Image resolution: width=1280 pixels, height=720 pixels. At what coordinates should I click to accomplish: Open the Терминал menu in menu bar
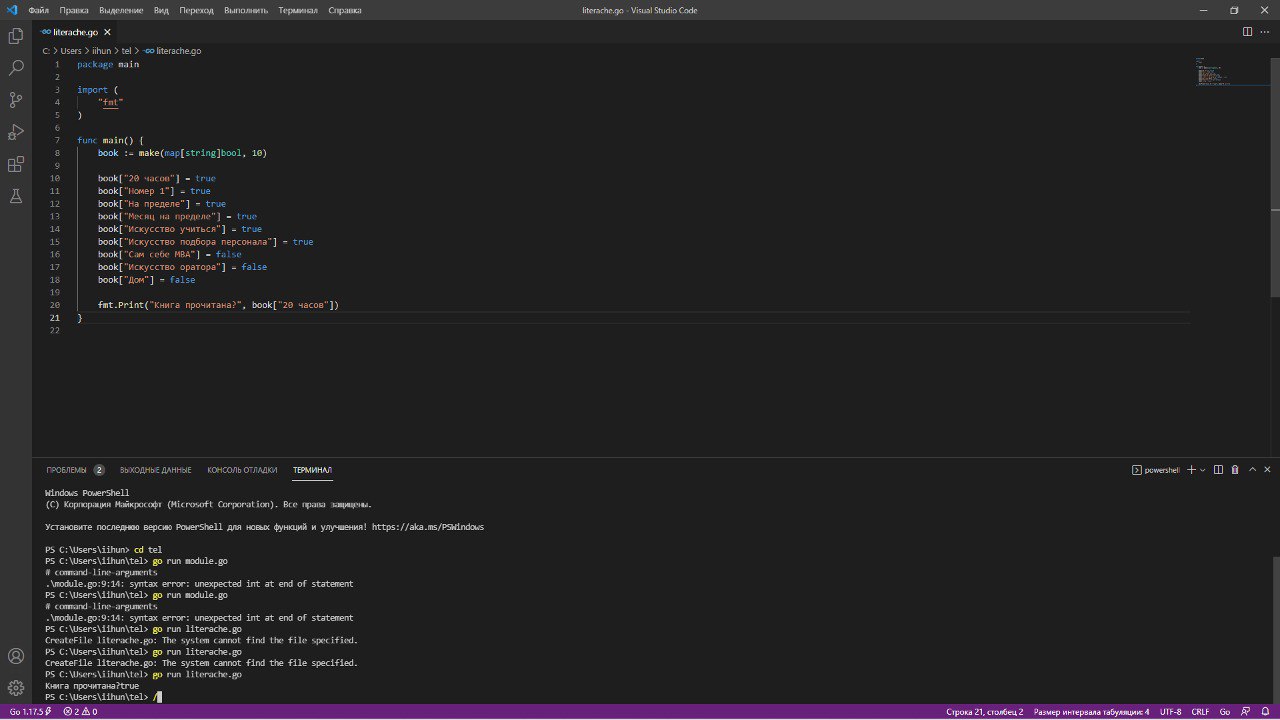(298, 10)
